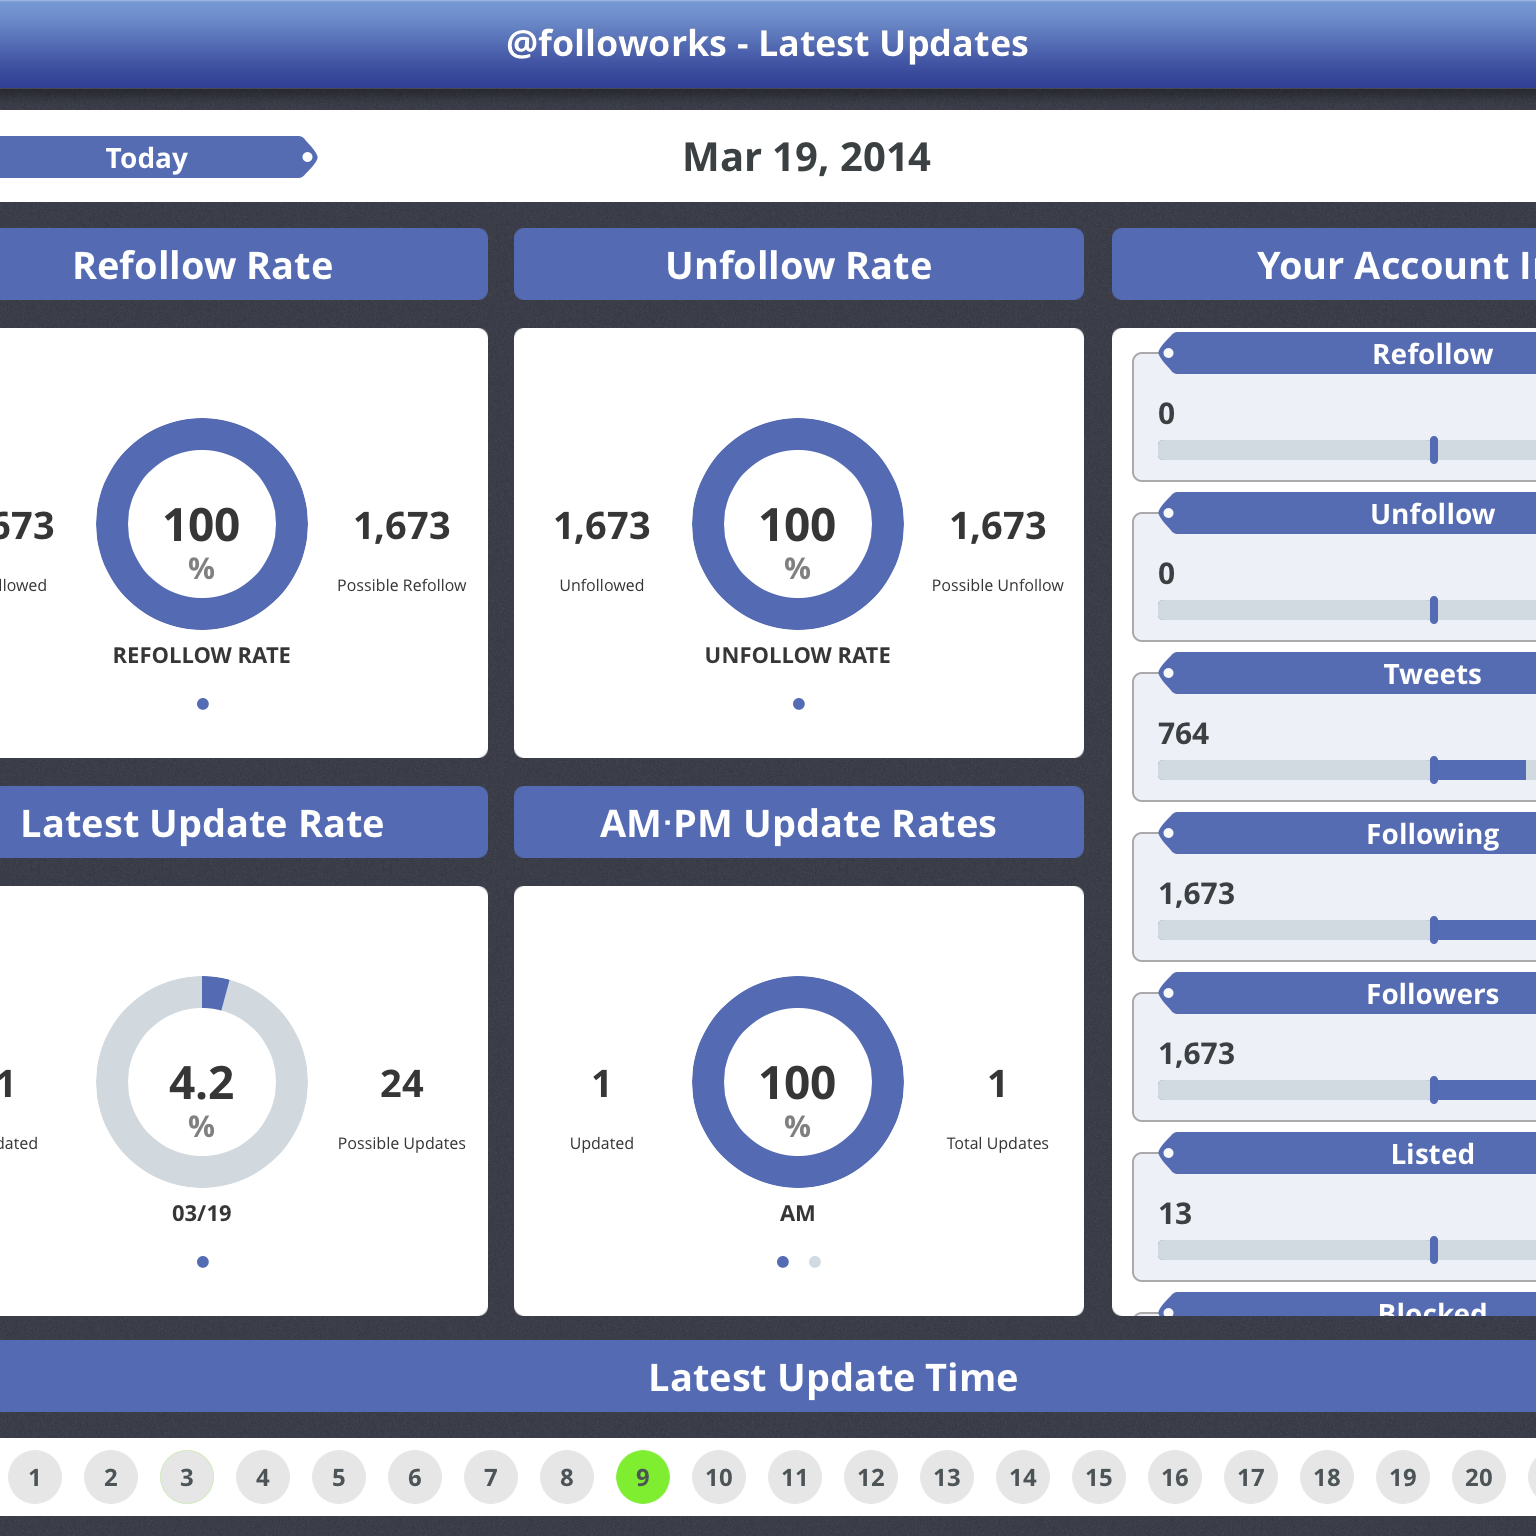
Task: Open the AM·PM Update Rates header
Action: coord(798,823)
